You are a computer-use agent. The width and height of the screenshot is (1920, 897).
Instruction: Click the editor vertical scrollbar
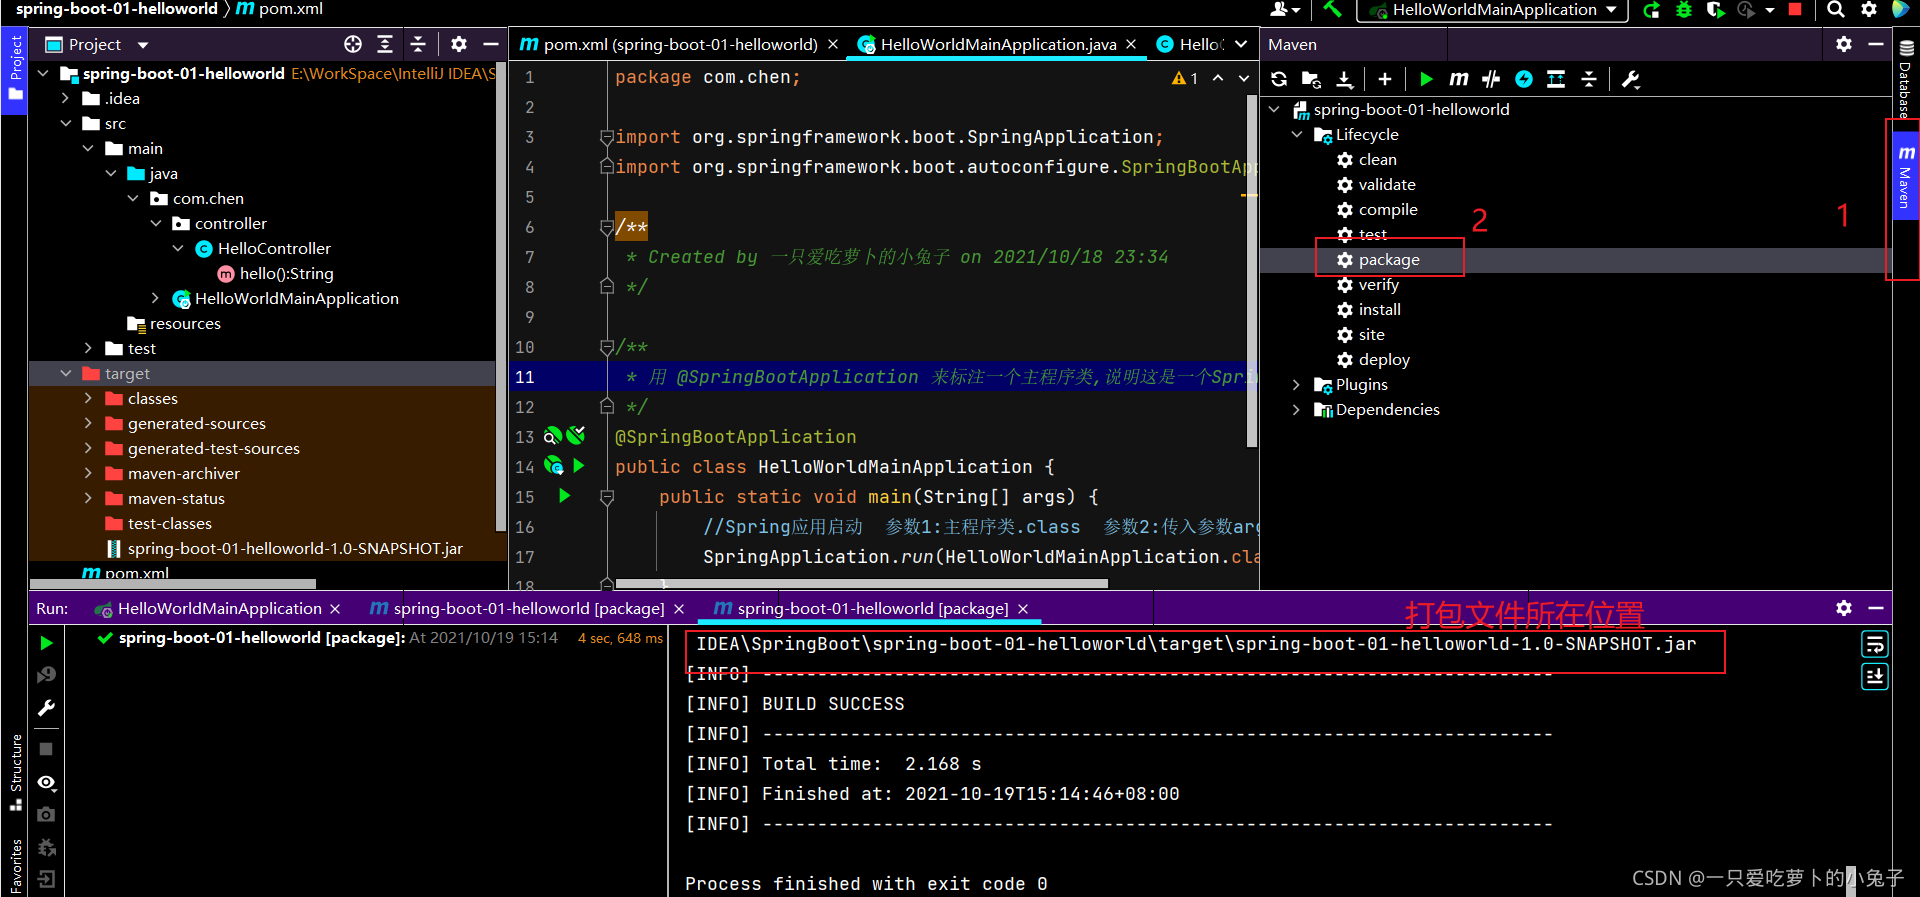pyautogui.click(x=1251, y=270)
